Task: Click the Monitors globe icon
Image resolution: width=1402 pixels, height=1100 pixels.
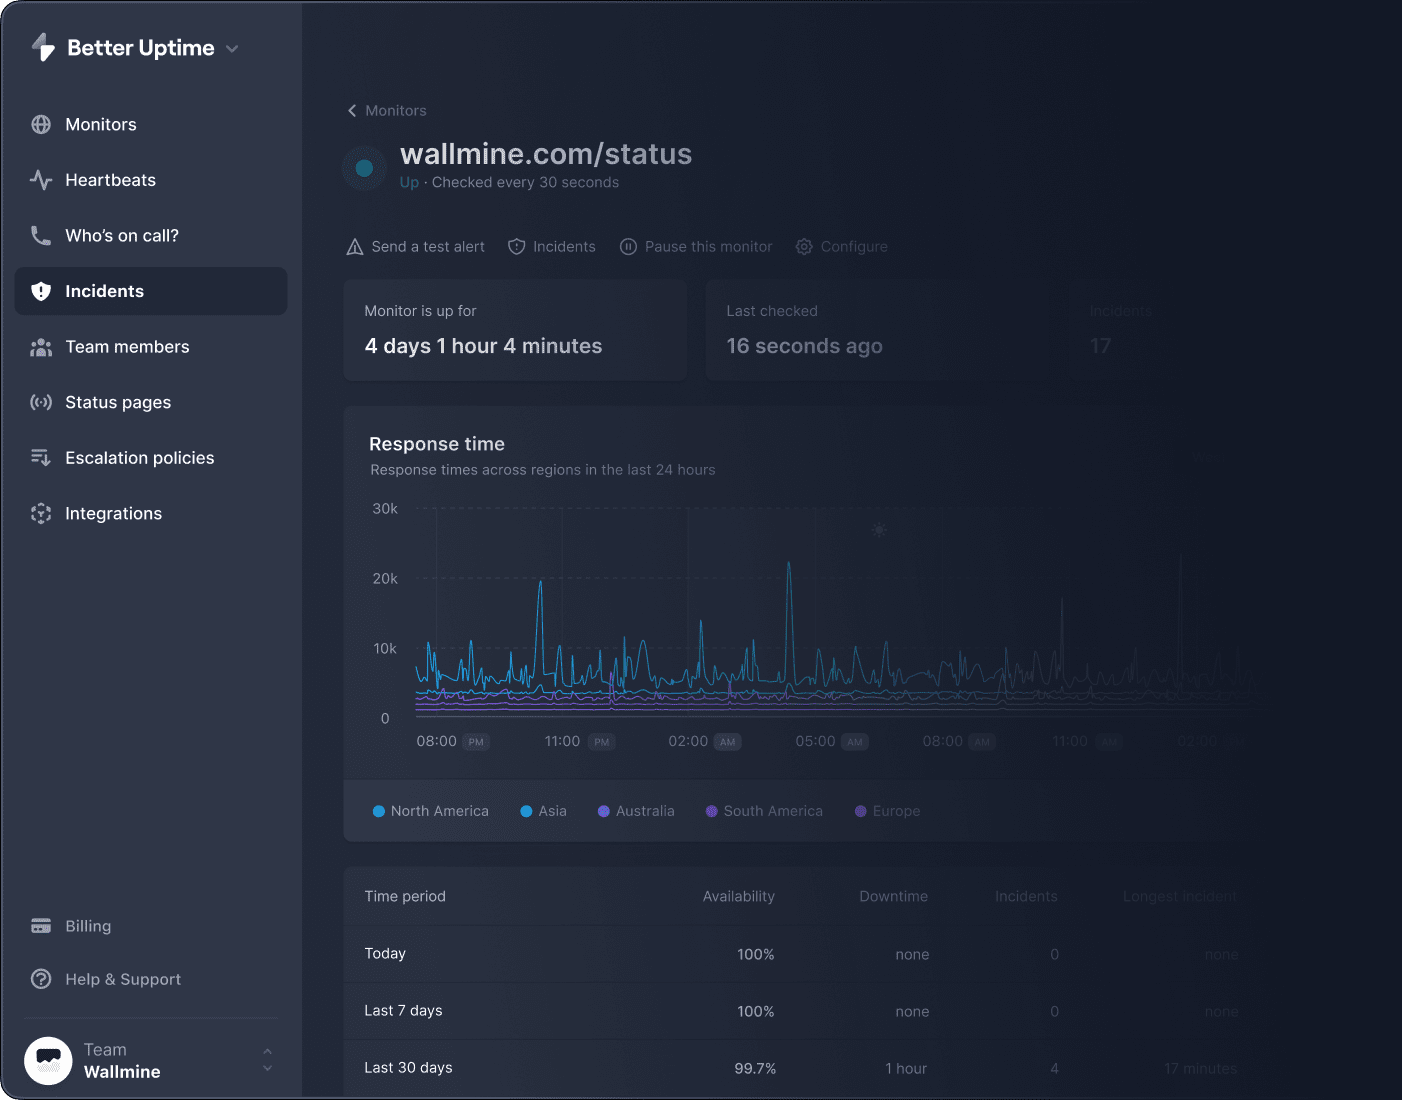Action: [x=41, y=124]
